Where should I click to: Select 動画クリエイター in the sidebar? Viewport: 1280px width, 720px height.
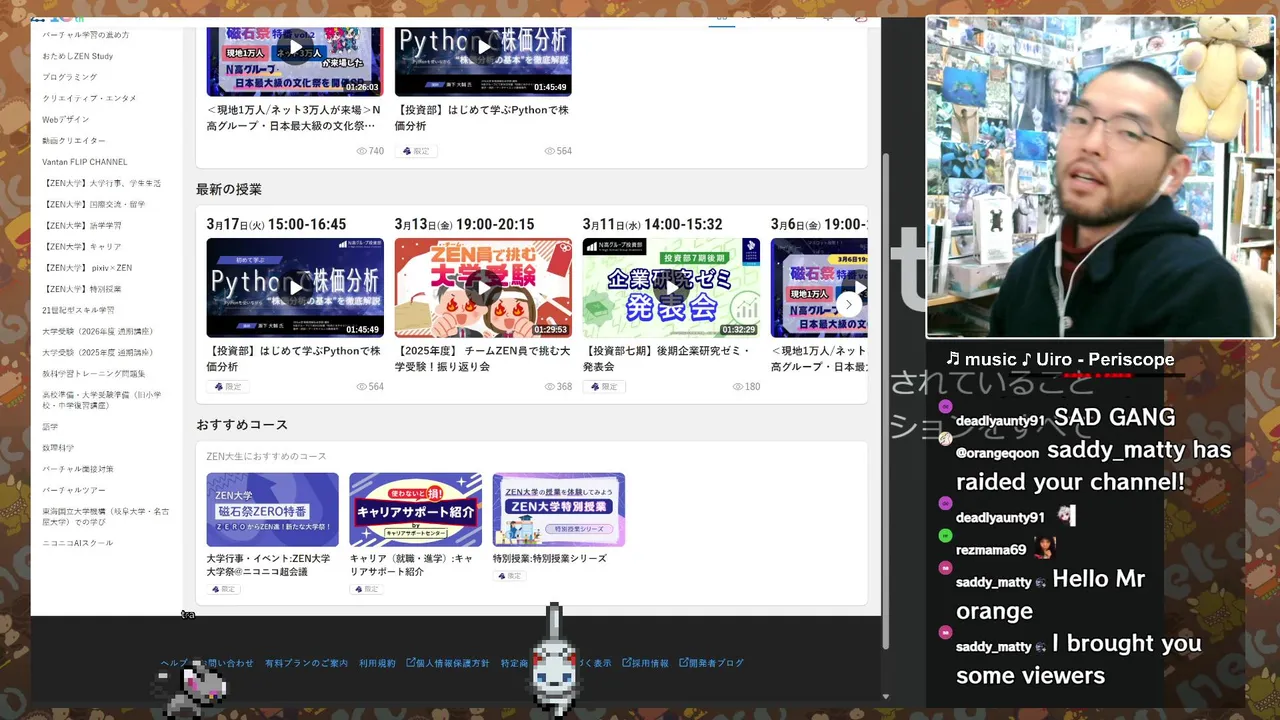74,141
